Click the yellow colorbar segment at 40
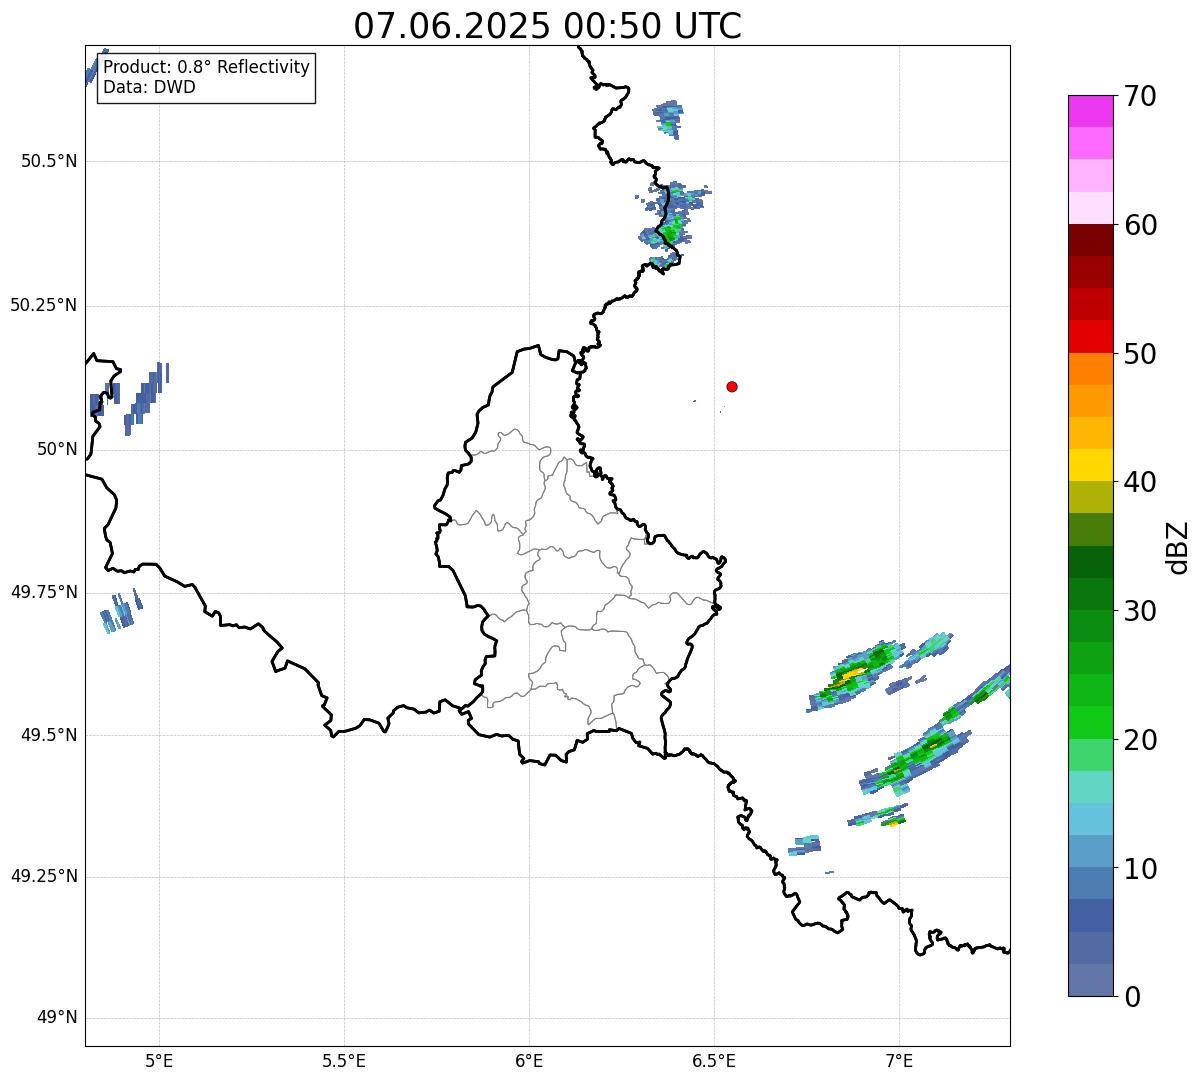 [x=1090, y=465]
